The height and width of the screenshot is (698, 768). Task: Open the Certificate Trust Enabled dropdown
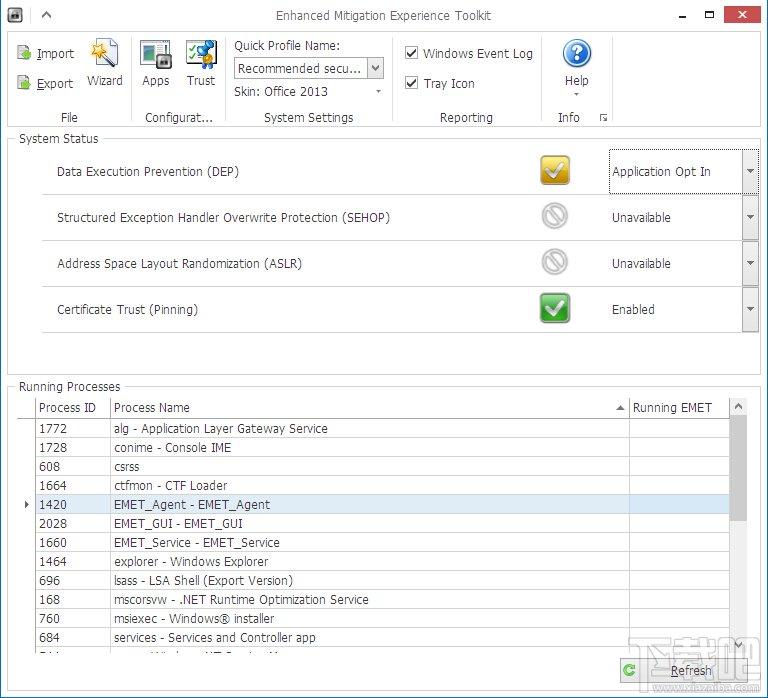[750, 310]
